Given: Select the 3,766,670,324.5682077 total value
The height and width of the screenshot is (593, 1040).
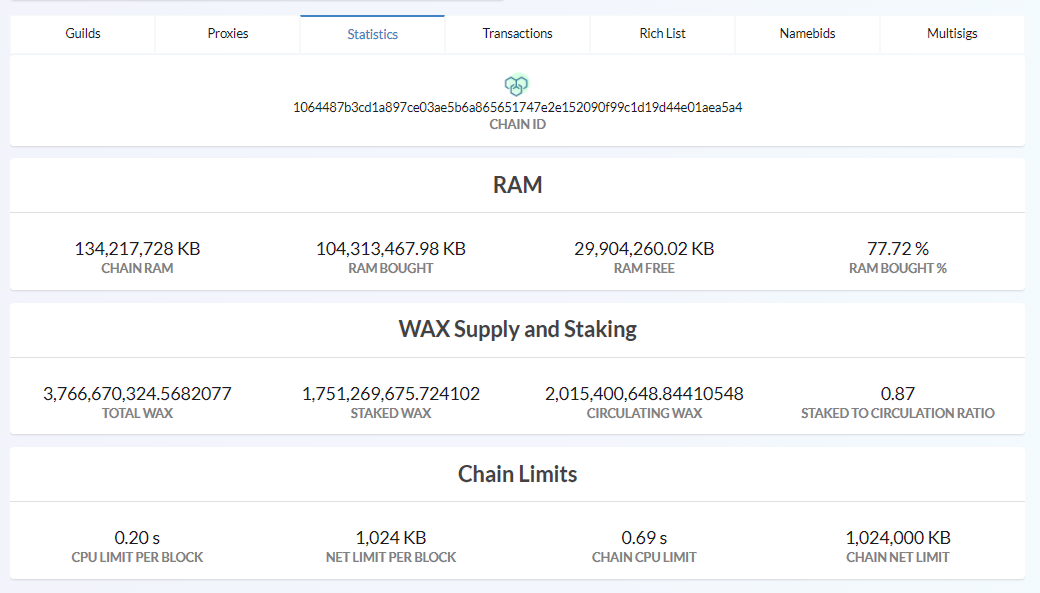Looking at the screenshot, I should (137, 394).
